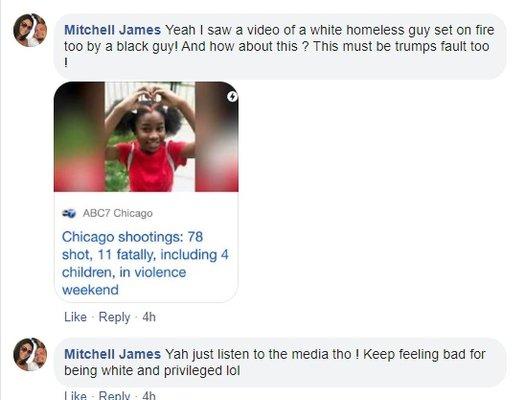Open the Chicago shootings article headline
Viewport: 525px width, 400px height.
pyautogui.click(x=145, y=263)
